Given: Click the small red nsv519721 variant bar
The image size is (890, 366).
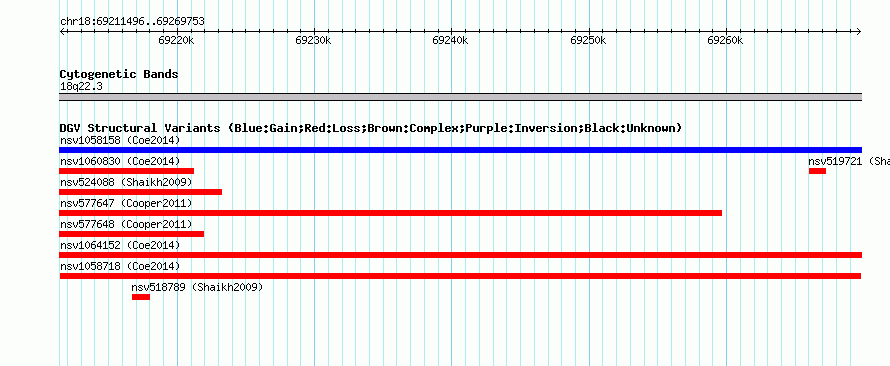Looking at the screenshot, I should (817, 171).
